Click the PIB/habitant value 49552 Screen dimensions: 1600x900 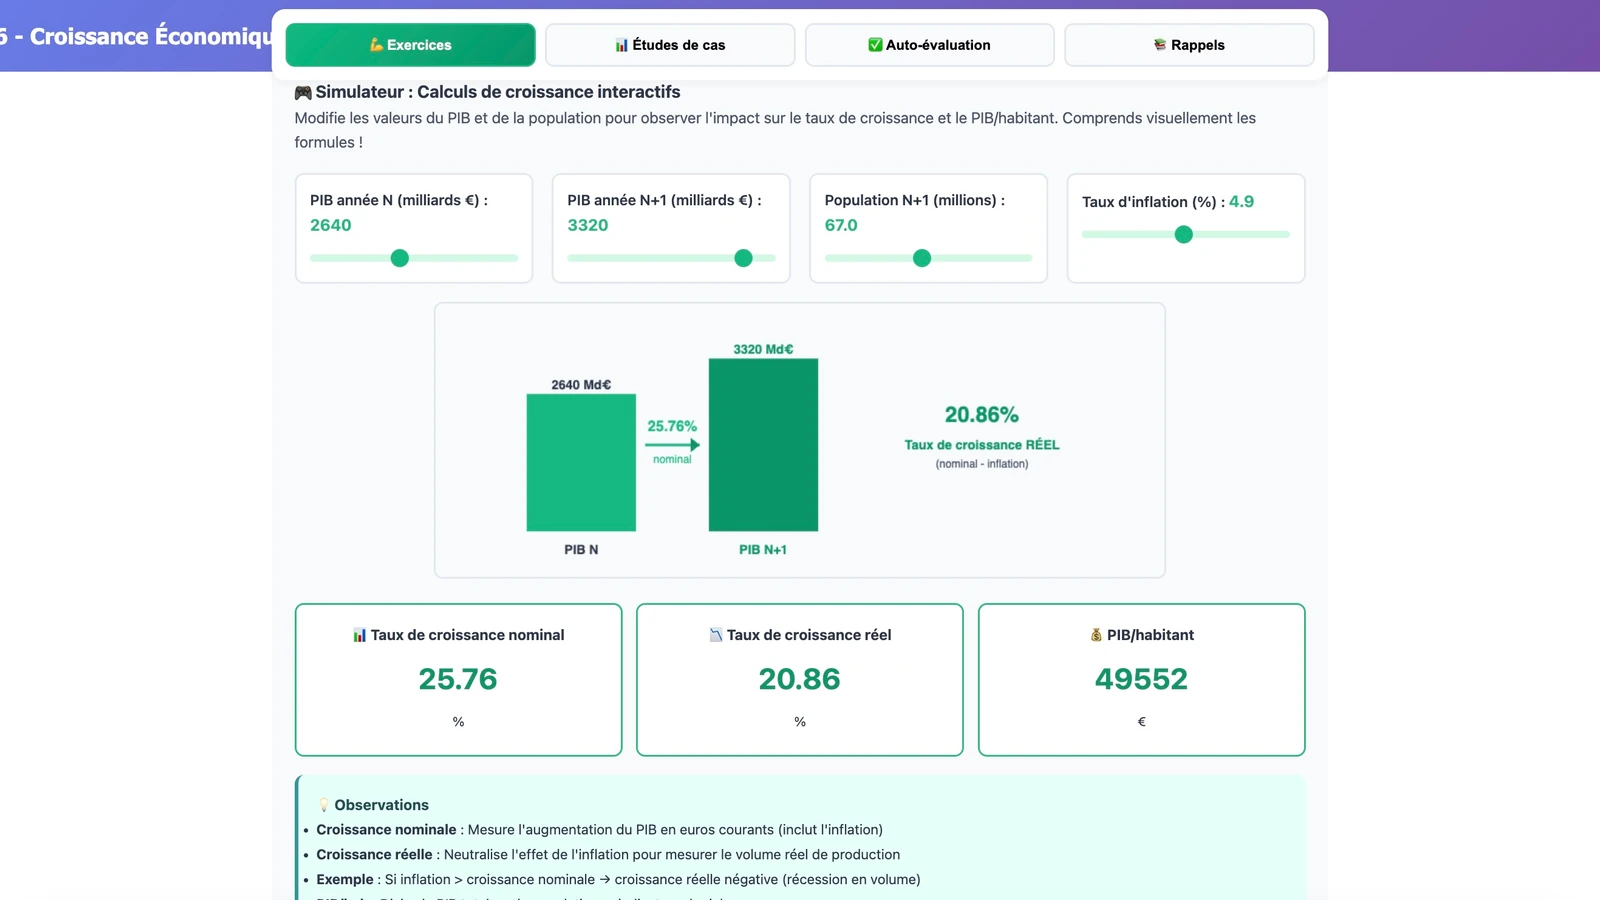click(x=1140, y=680)
